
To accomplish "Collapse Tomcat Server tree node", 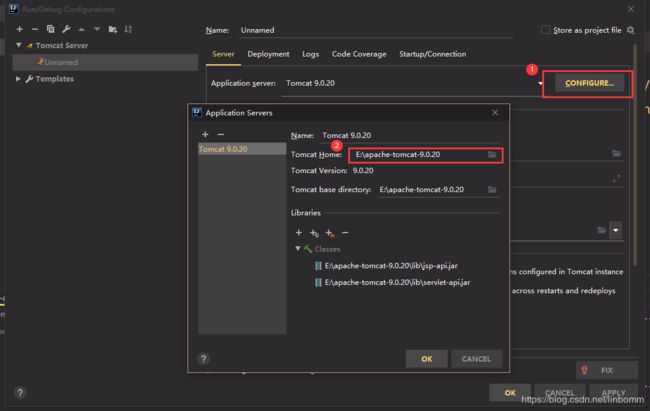I will (x=19, y=45).
